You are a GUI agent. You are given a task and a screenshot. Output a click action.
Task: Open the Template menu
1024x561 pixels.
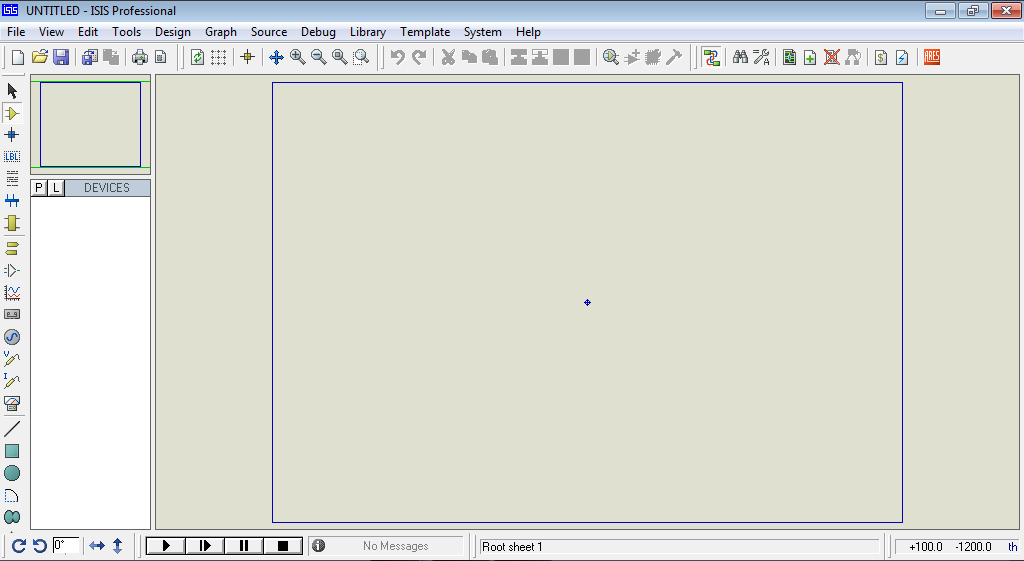coord(425,32)
